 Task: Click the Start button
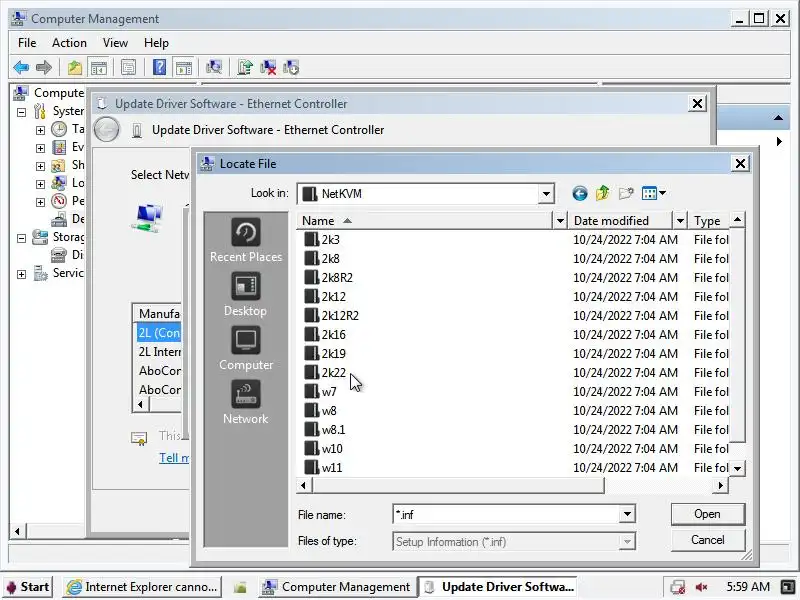(29, 587)
